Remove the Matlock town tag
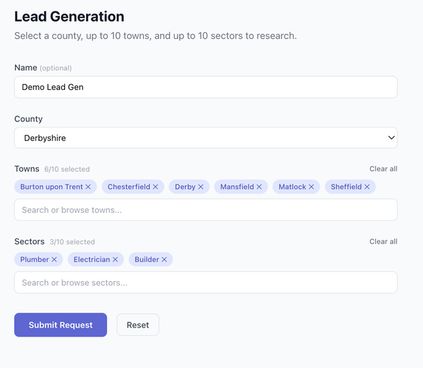Viewport: 423px width, 368px height. [x=311, y=187]
